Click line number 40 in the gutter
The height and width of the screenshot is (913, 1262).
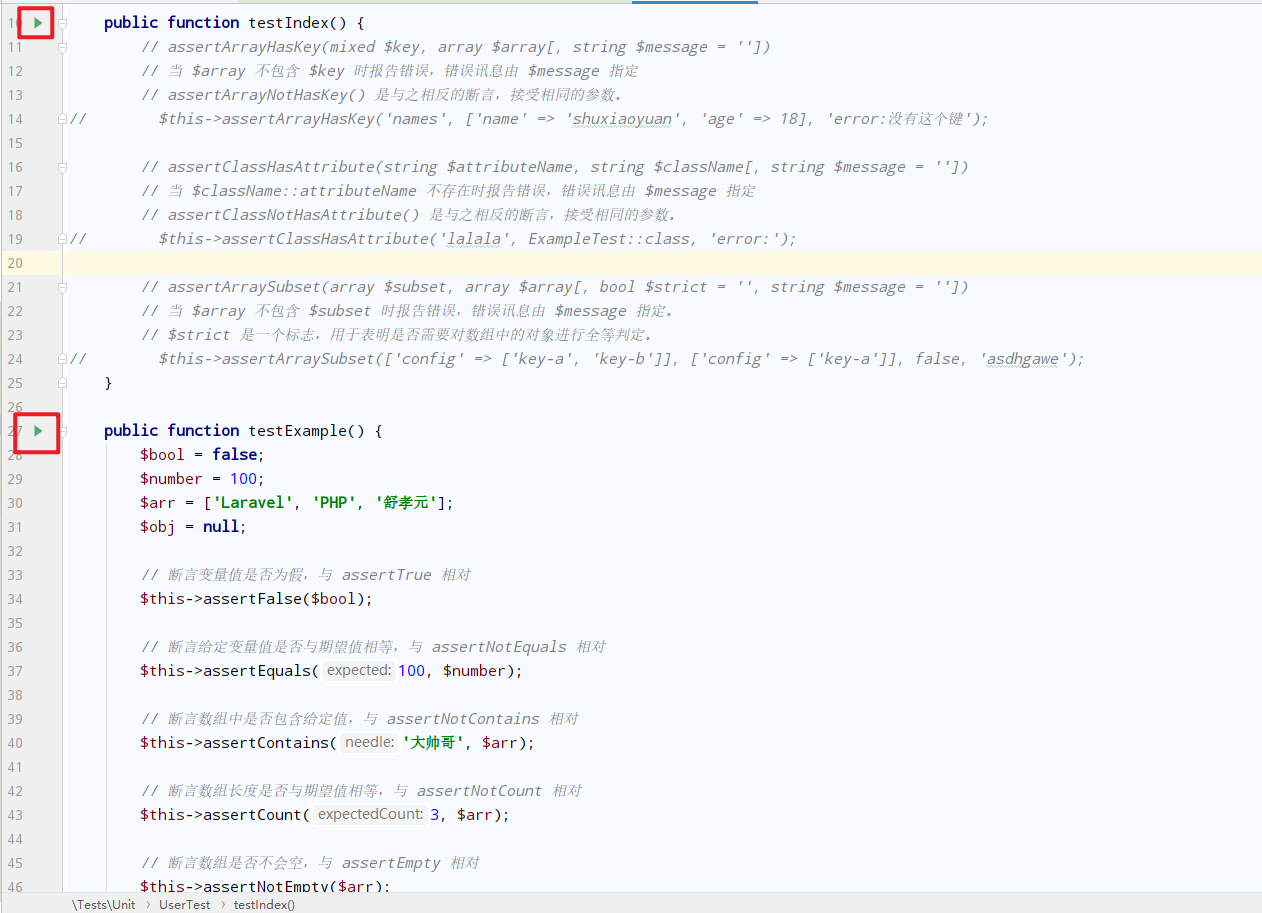point(15,742)
